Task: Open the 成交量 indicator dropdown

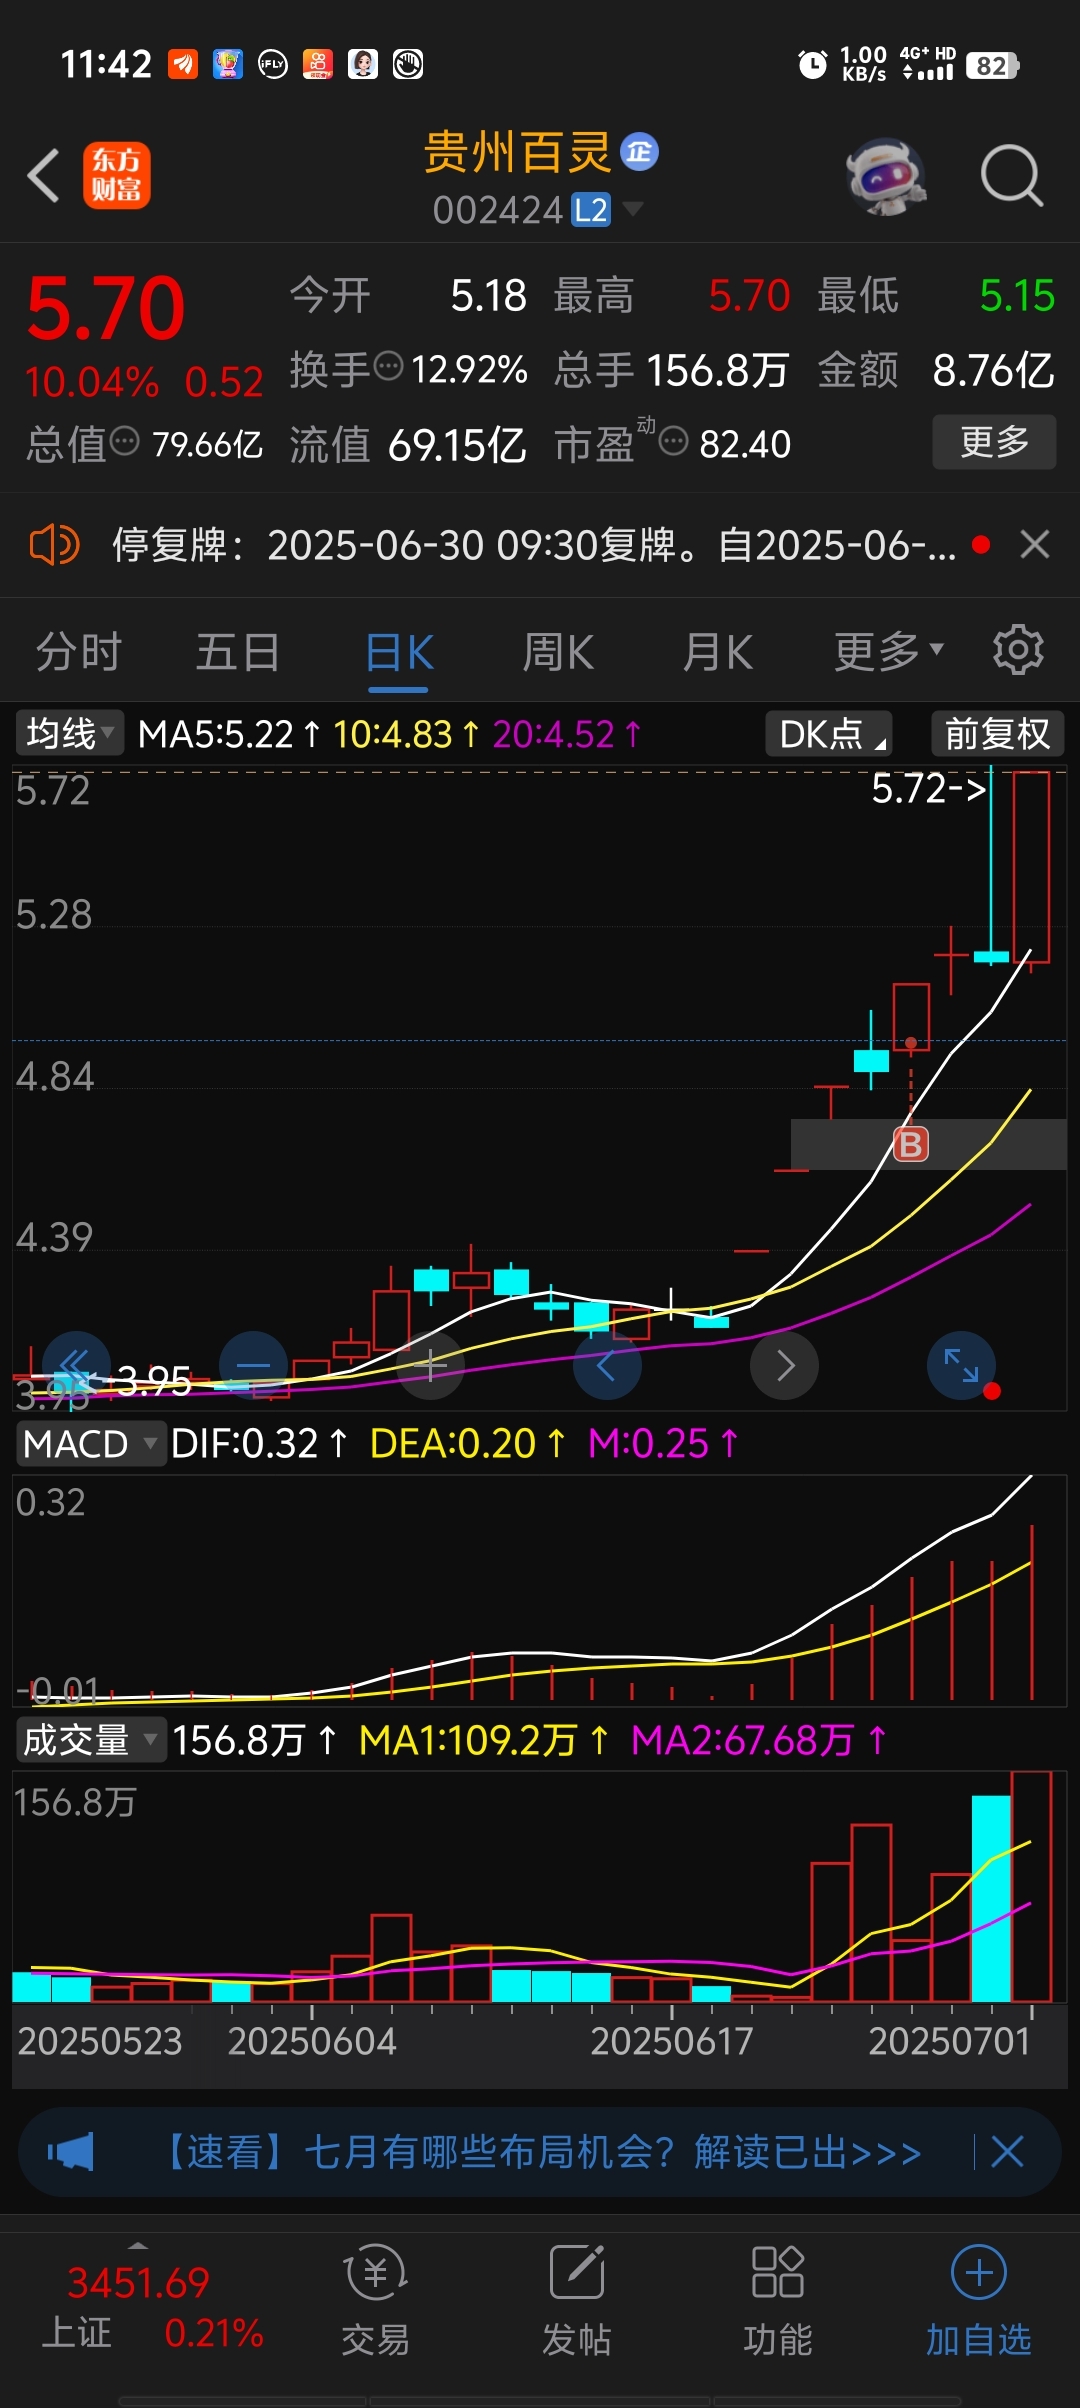Action: 90,1740
